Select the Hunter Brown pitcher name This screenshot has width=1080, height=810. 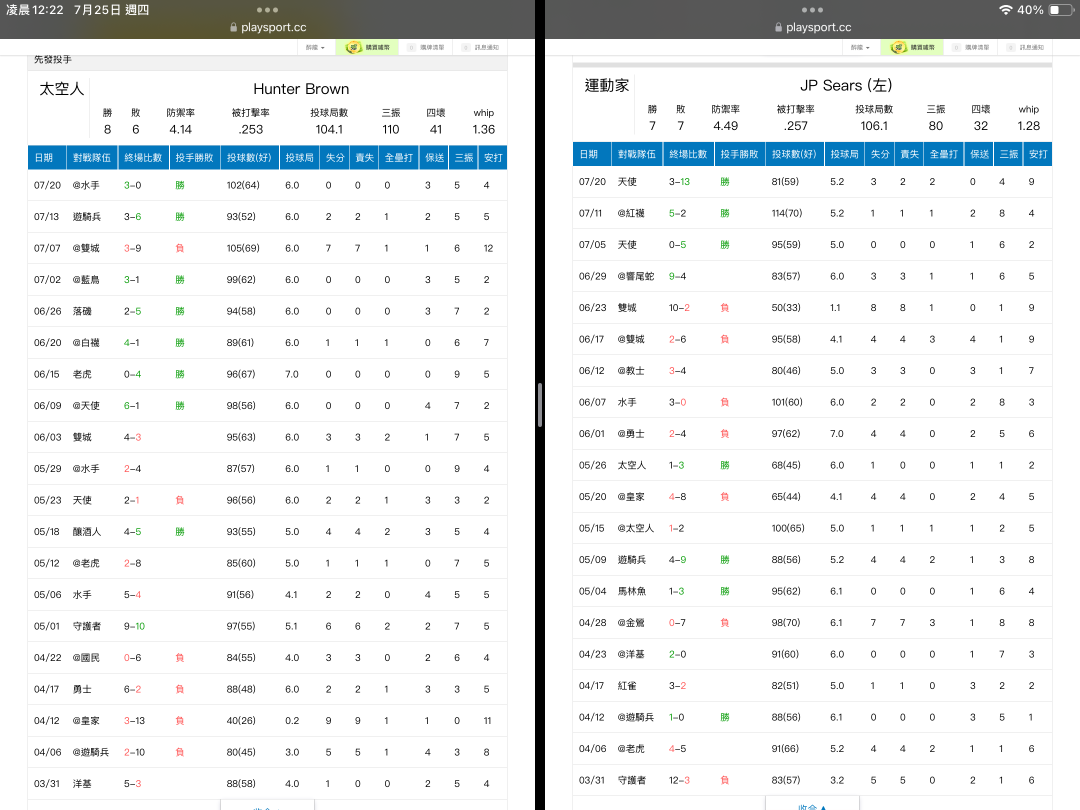(x=301, y=89)
